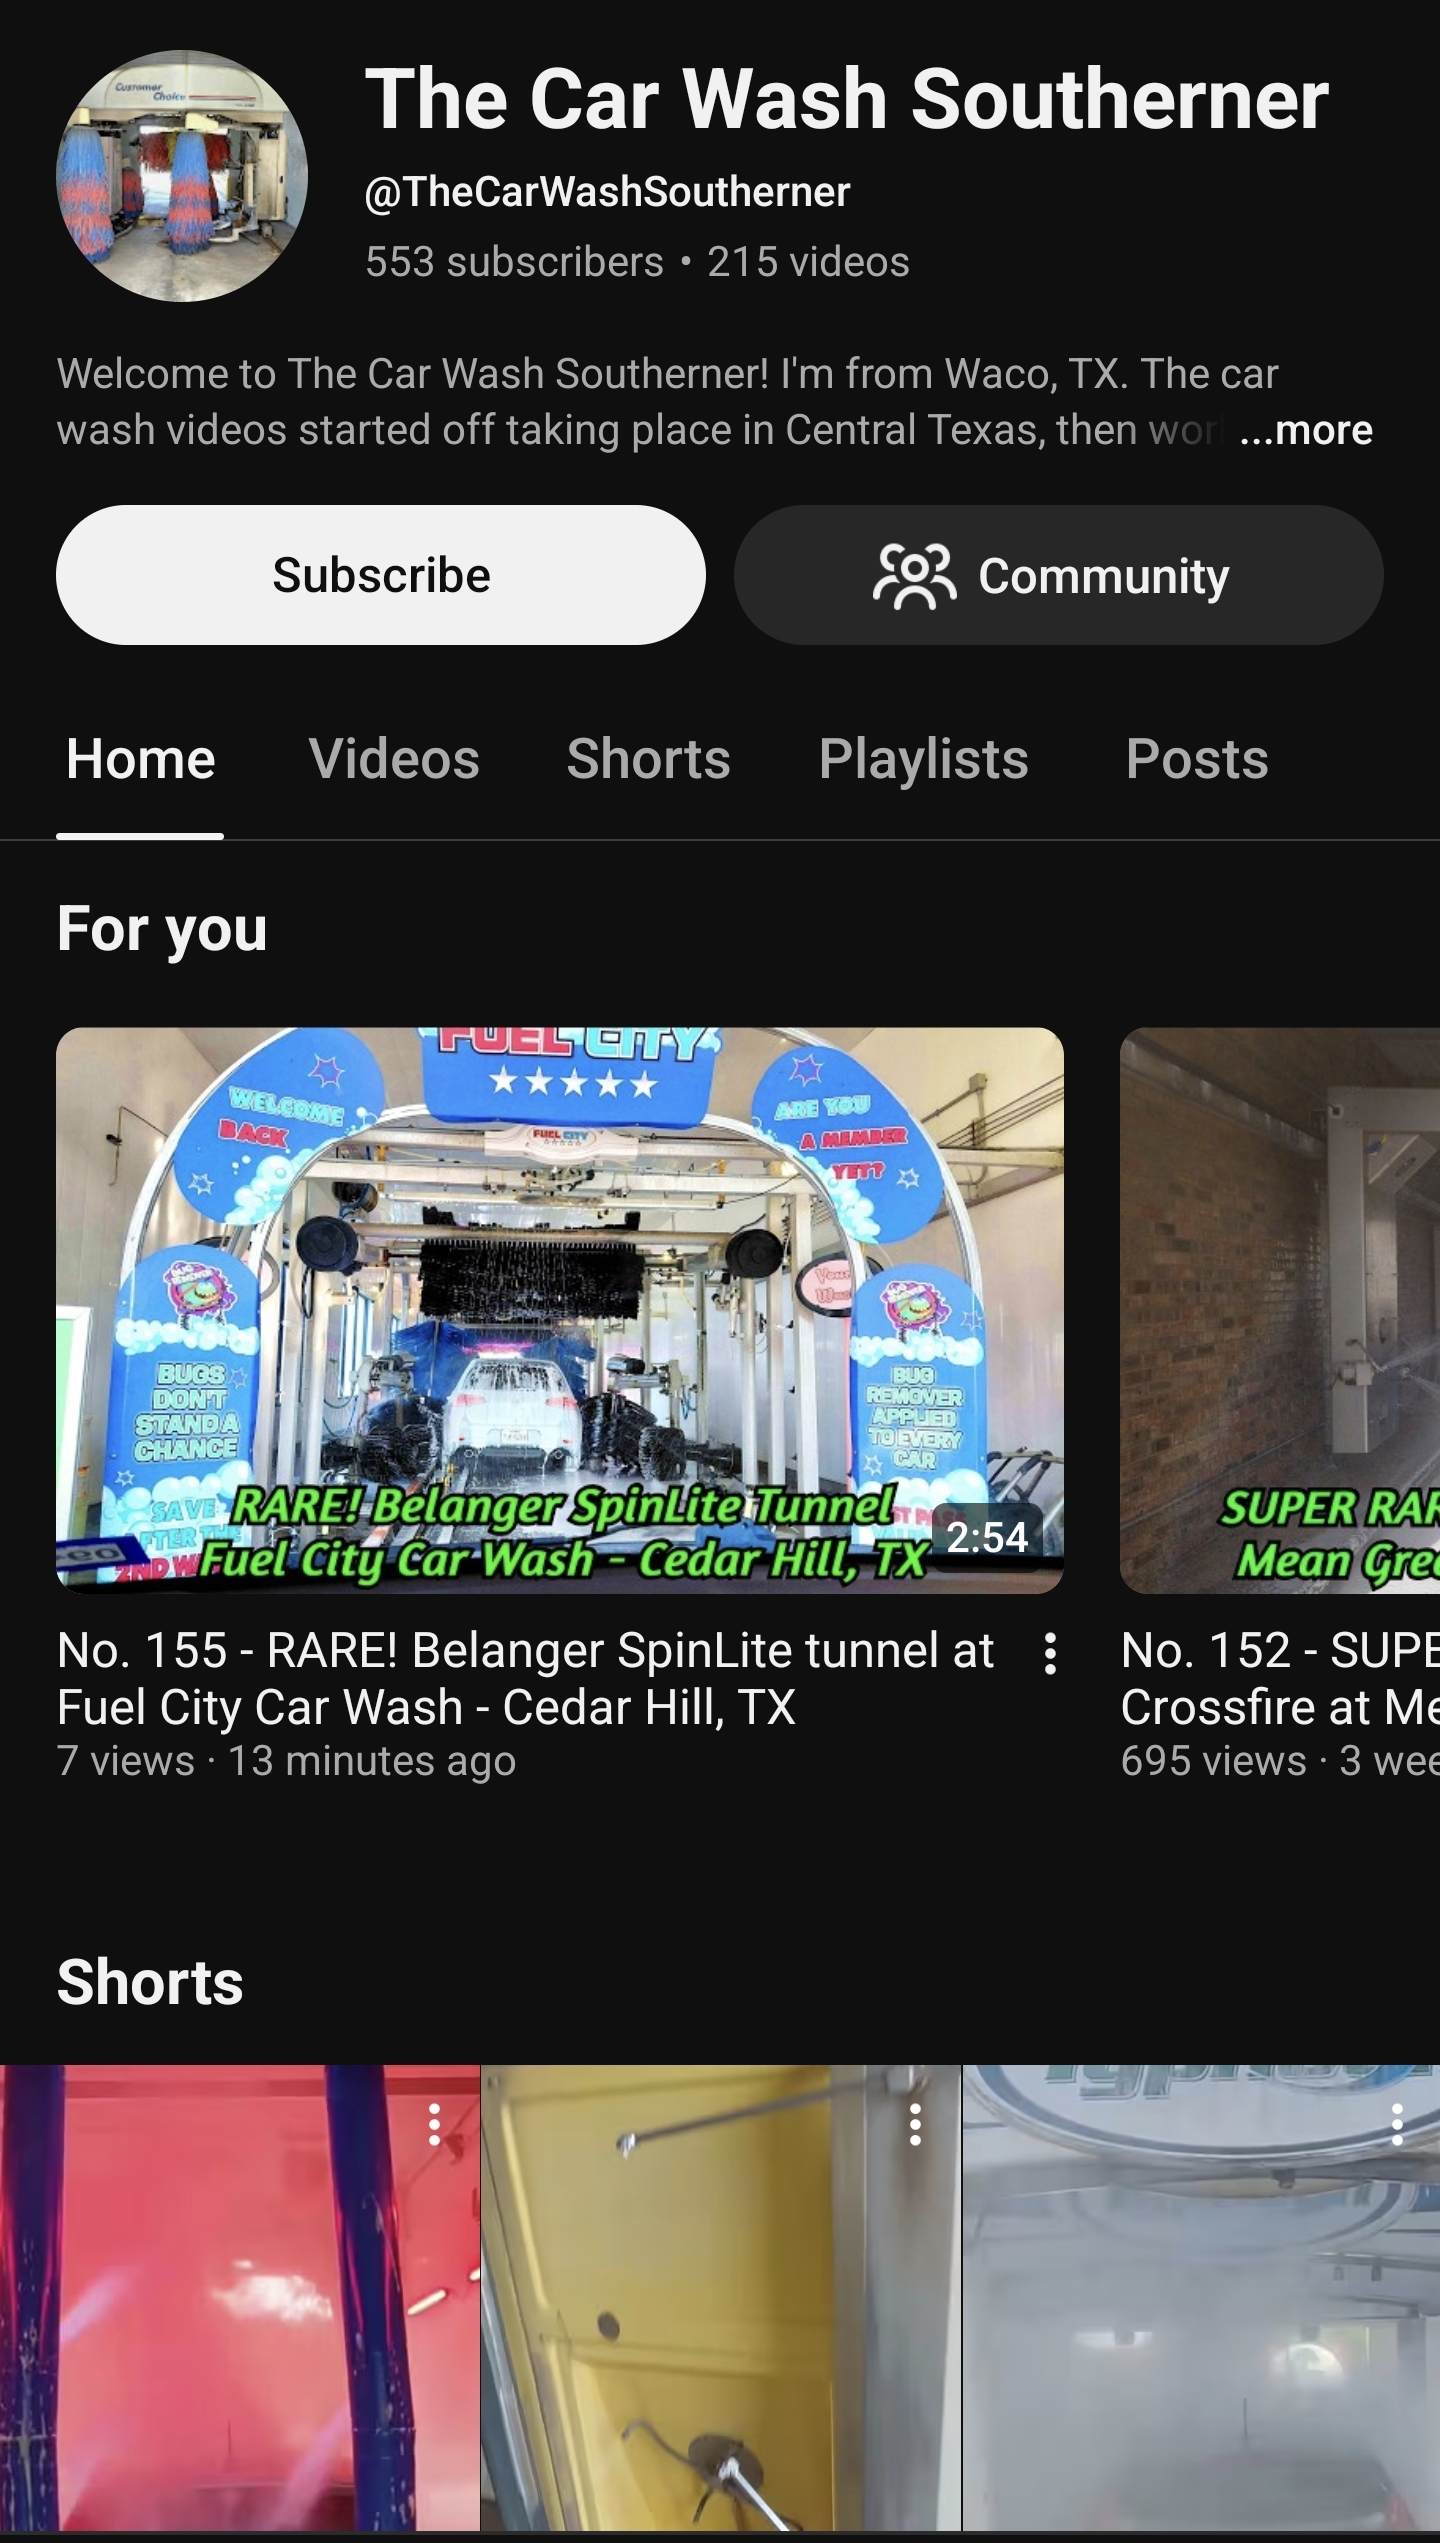The image size is (1440, 2543).
Task: Switch to the Home tab
Action: 140,758
